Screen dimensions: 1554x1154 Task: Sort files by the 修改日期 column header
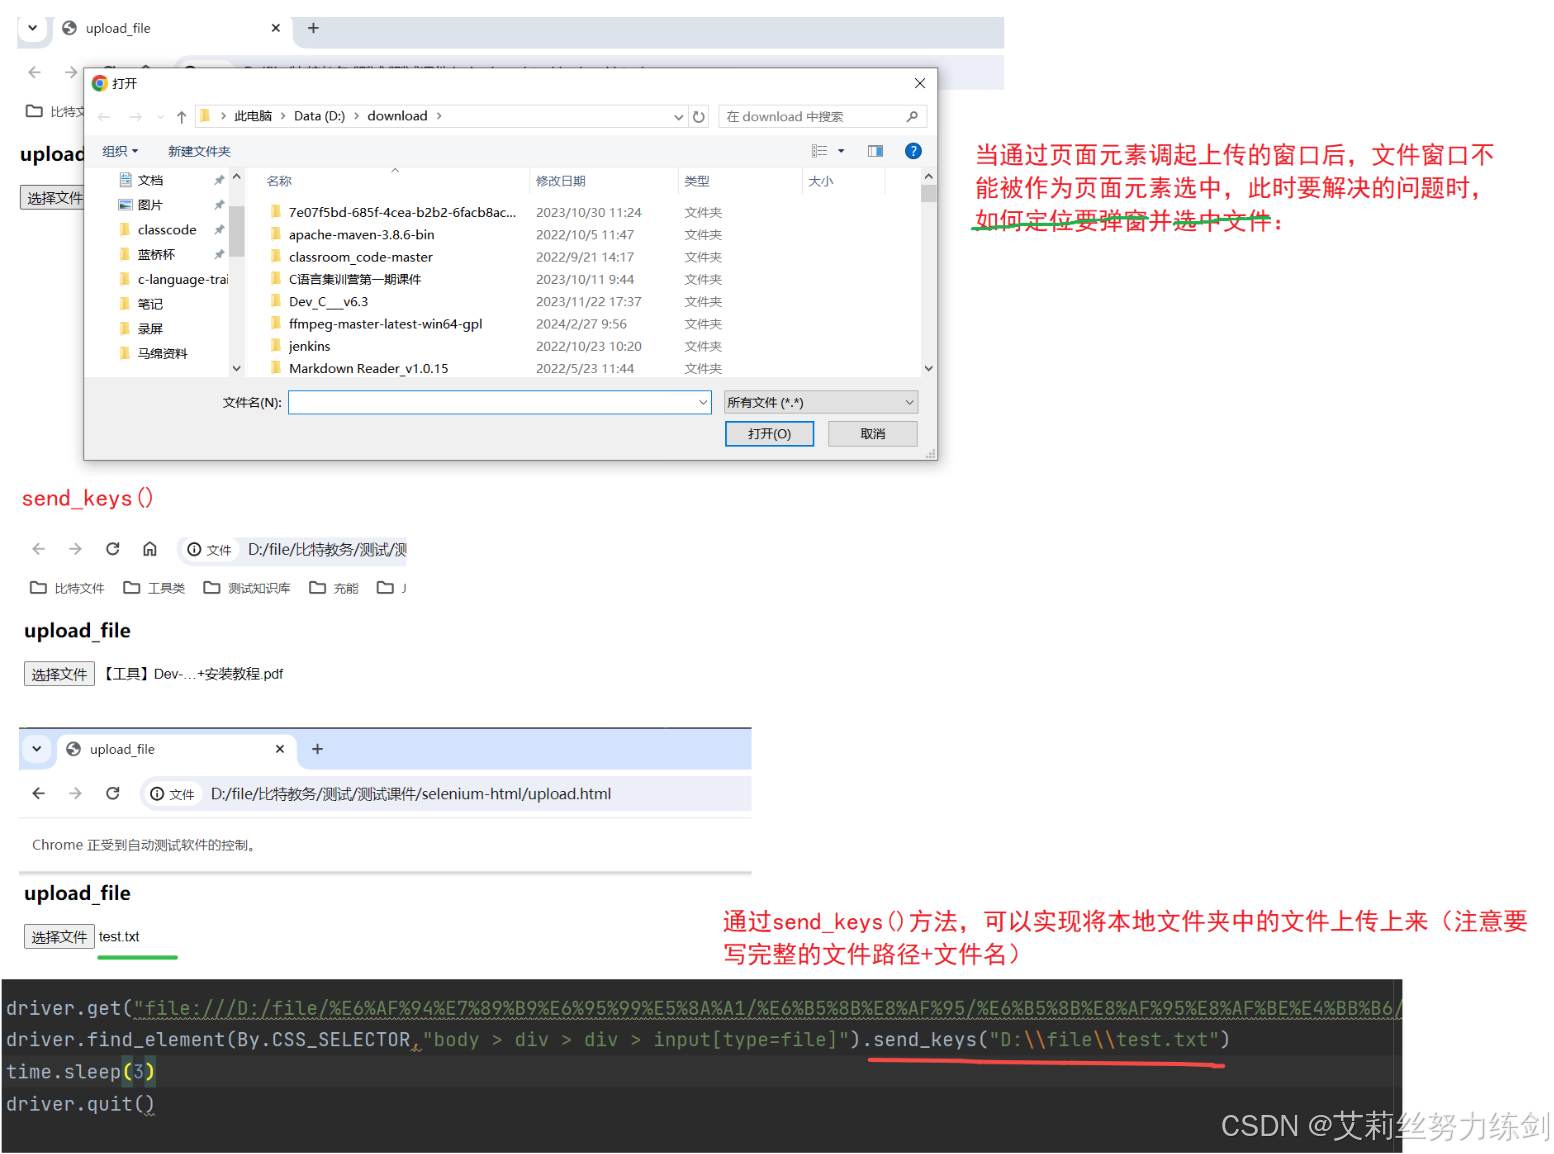pyautogui.click(x=560, y=181)
